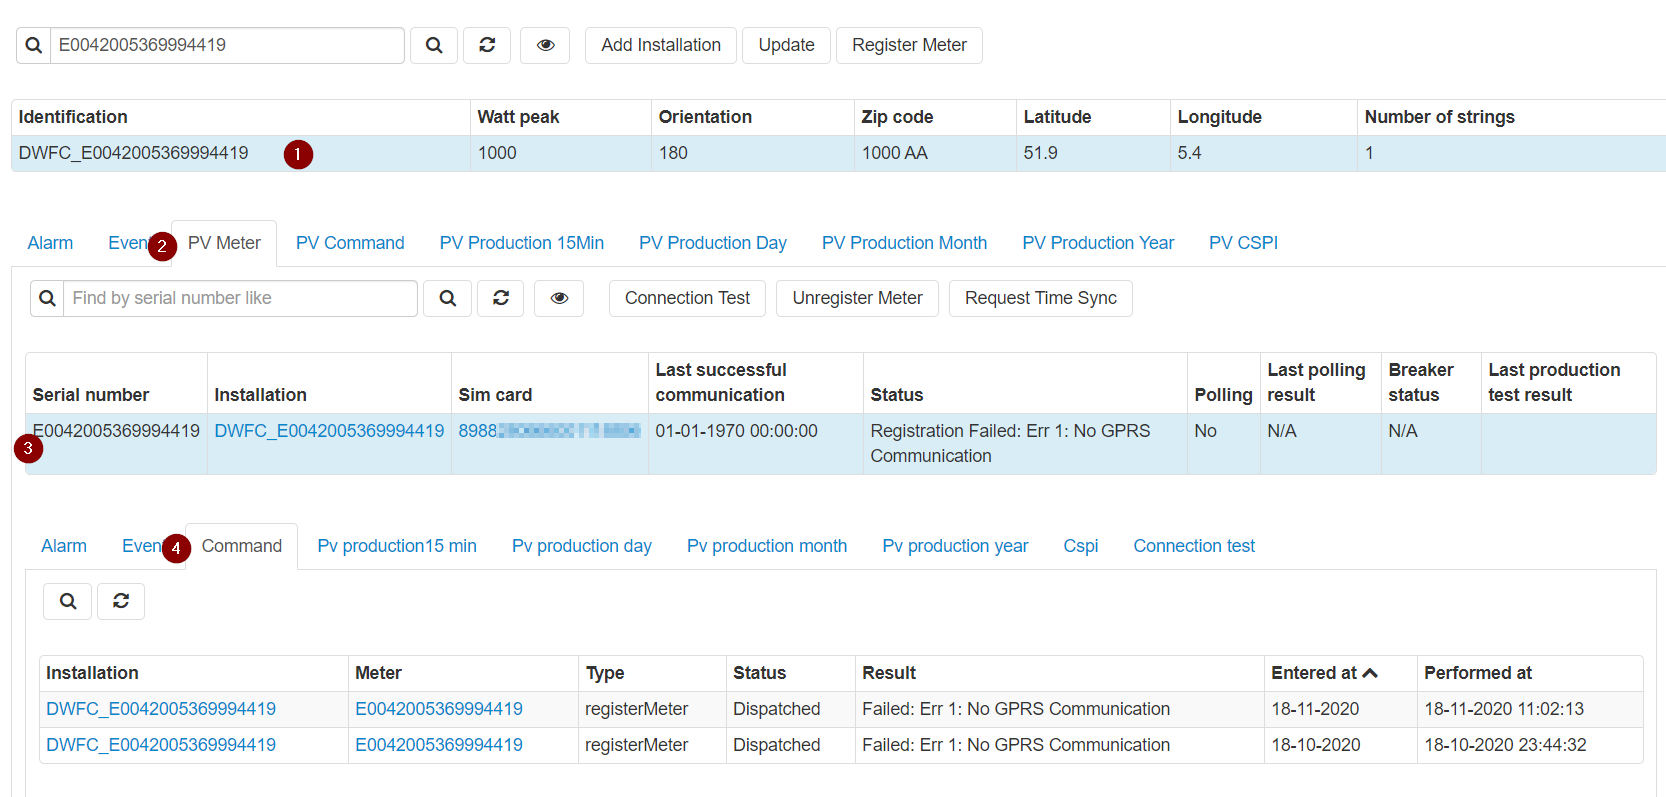
Task: Click the PV Meter search magnifier button
Action: 448,298
